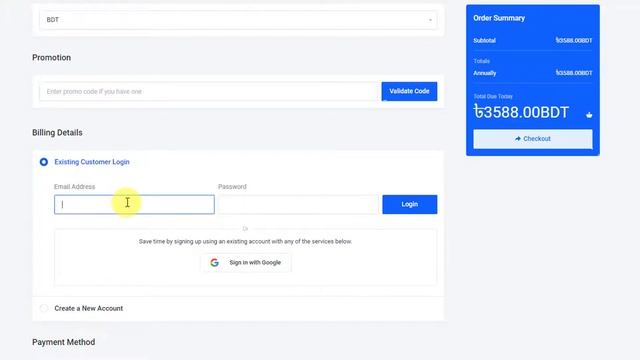Click the blue Login button
Viewport: 640px width, 360px height.
409,204
